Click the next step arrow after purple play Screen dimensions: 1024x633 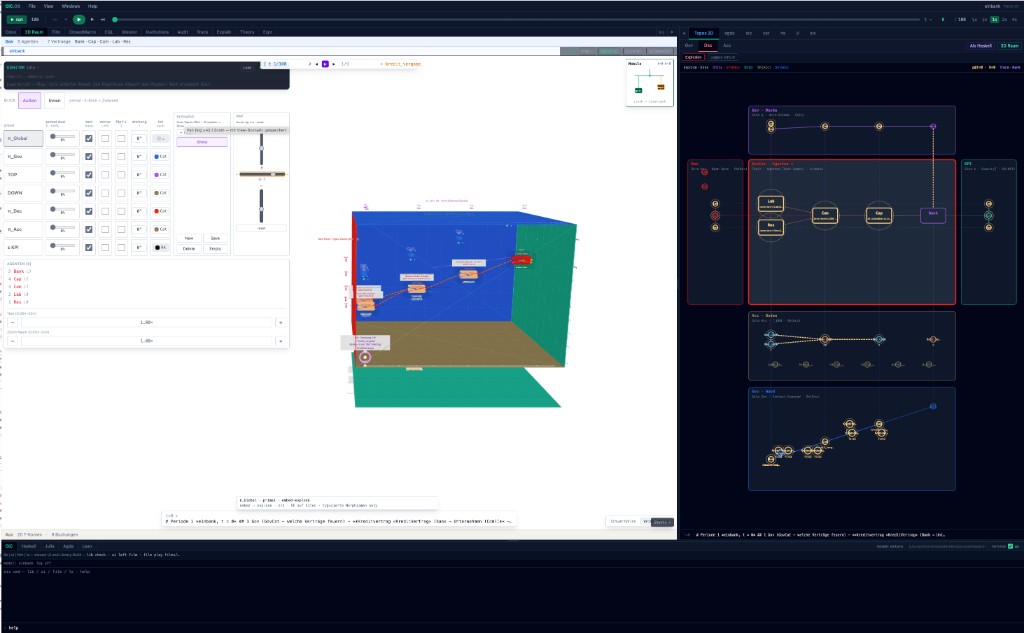(x=334, y=64)
